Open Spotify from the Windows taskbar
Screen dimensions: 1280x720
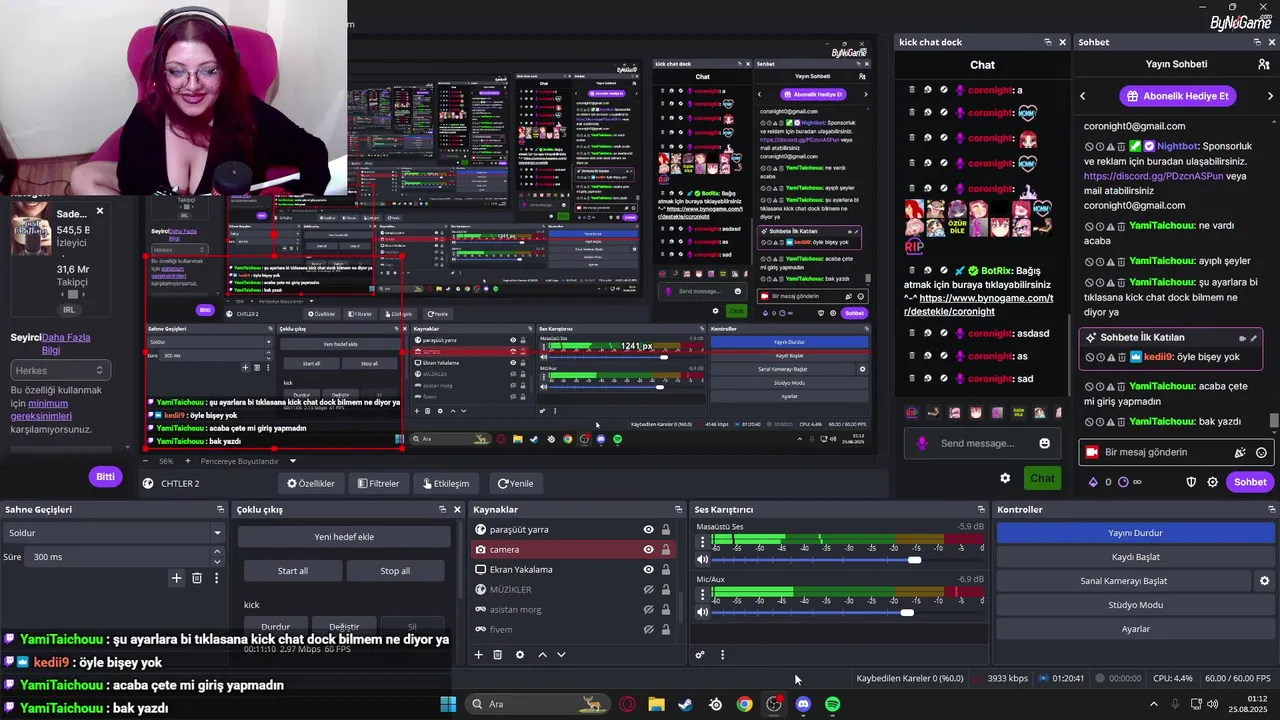pos(833,704)
